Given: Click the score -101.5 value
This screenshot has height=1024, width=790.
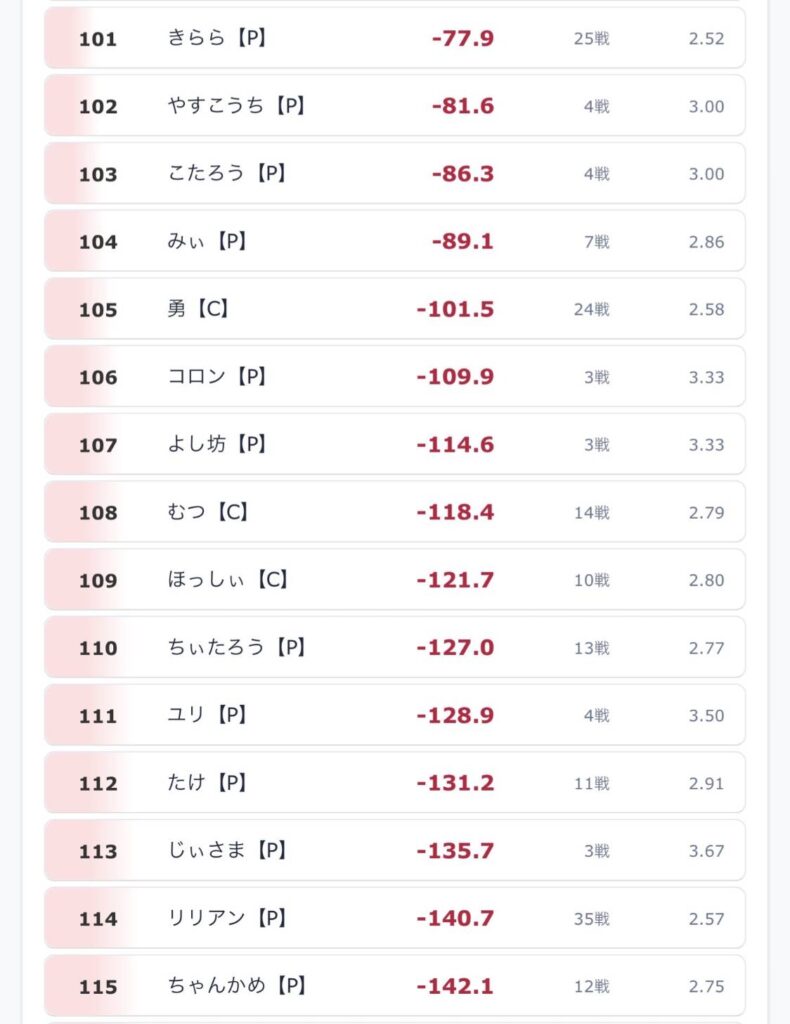Looking at the screenshot, I should 455,309.
